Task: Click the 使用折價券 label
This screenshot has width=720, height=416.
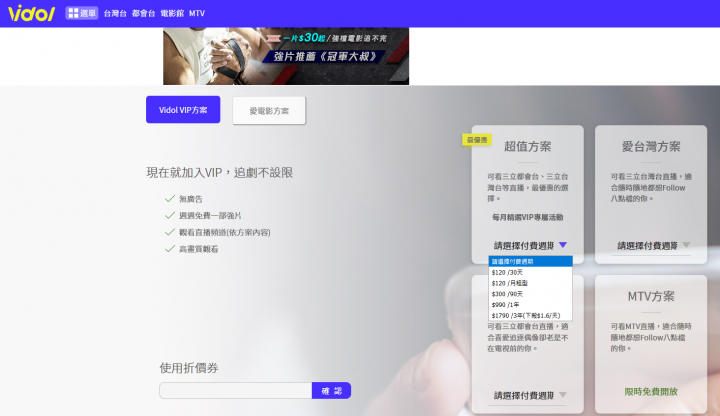Action: (189, 368)
